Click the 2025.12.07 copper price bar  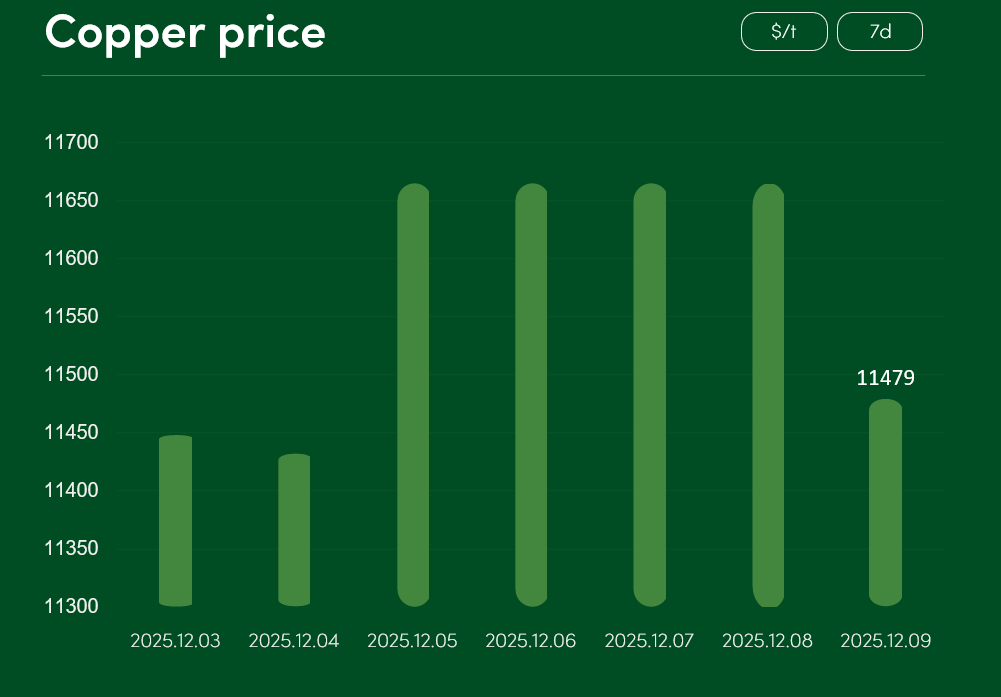(650, 395)
